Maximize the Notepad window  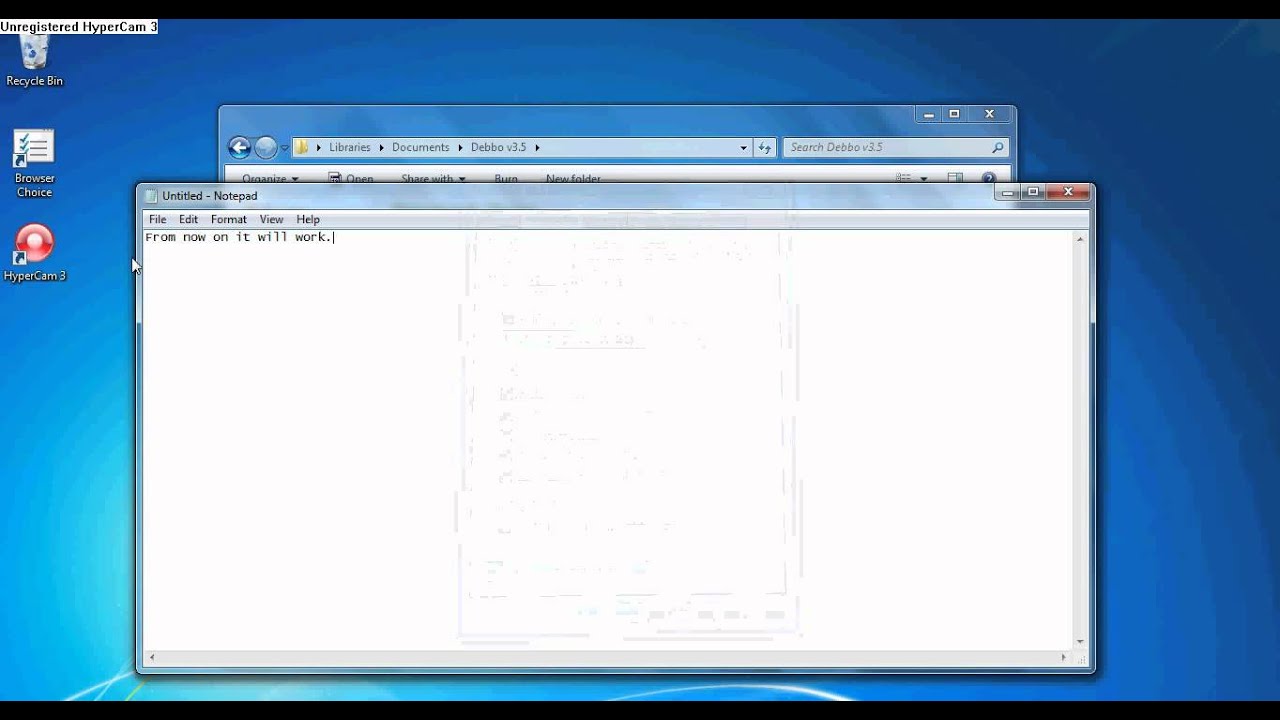(1034, 192)
